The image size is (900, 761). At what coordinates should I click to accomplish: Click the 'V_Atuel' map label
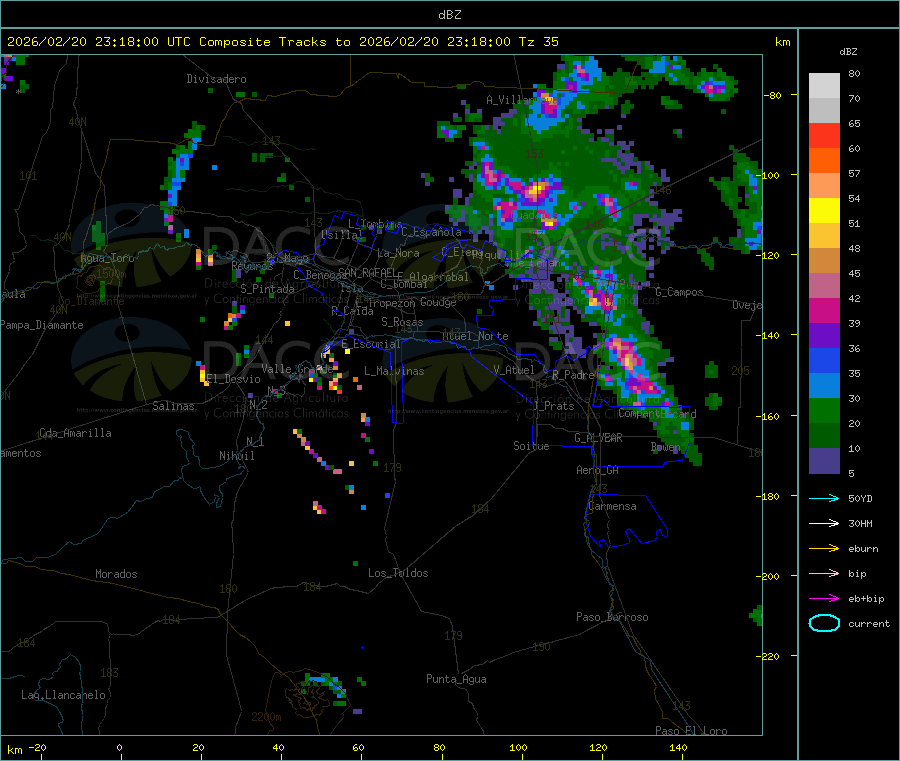click(514, 370)
